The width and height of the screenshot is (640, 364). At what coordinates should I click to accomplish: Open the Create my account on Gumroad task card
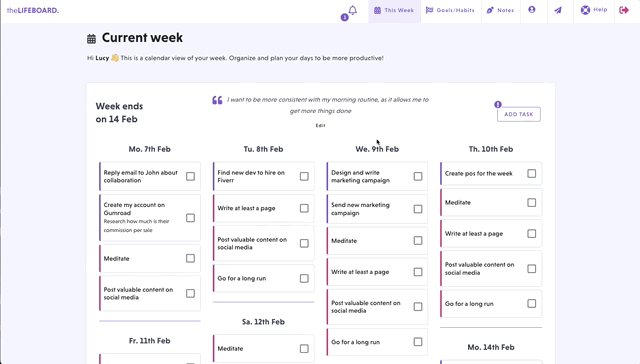point(150,218)
